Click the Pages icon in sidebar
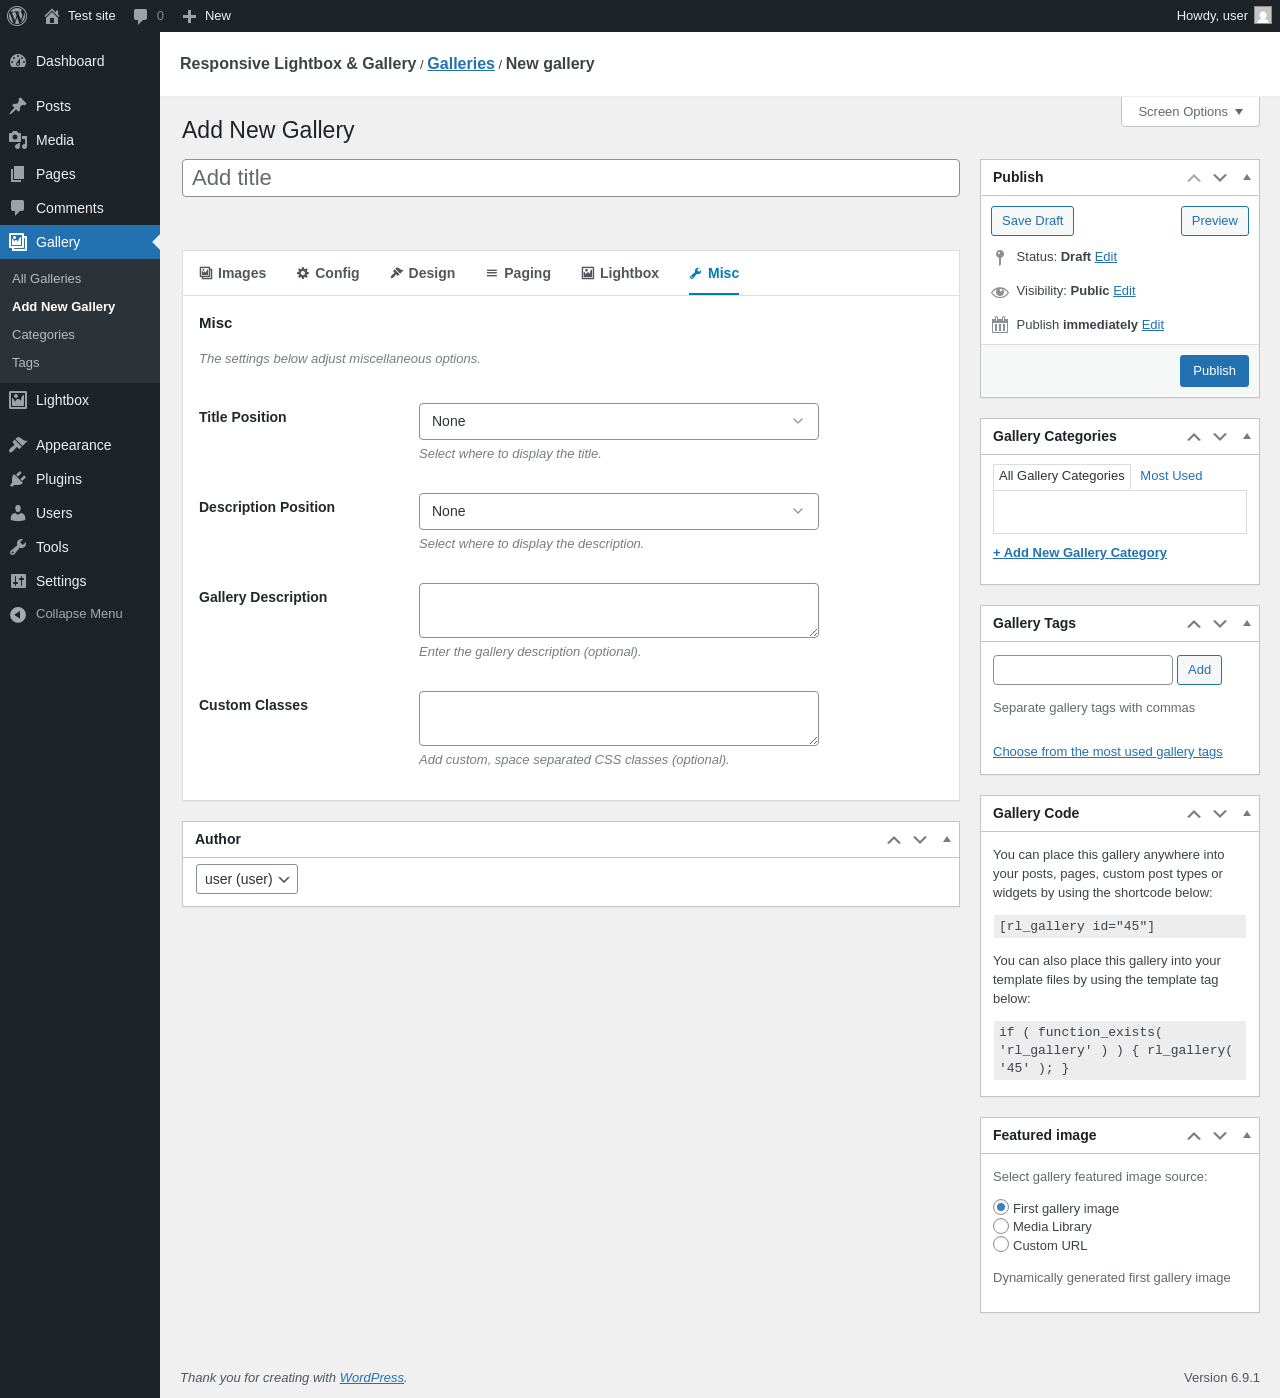The height and width of the screenshot is (1398, 1280). (x=18, y=174)
